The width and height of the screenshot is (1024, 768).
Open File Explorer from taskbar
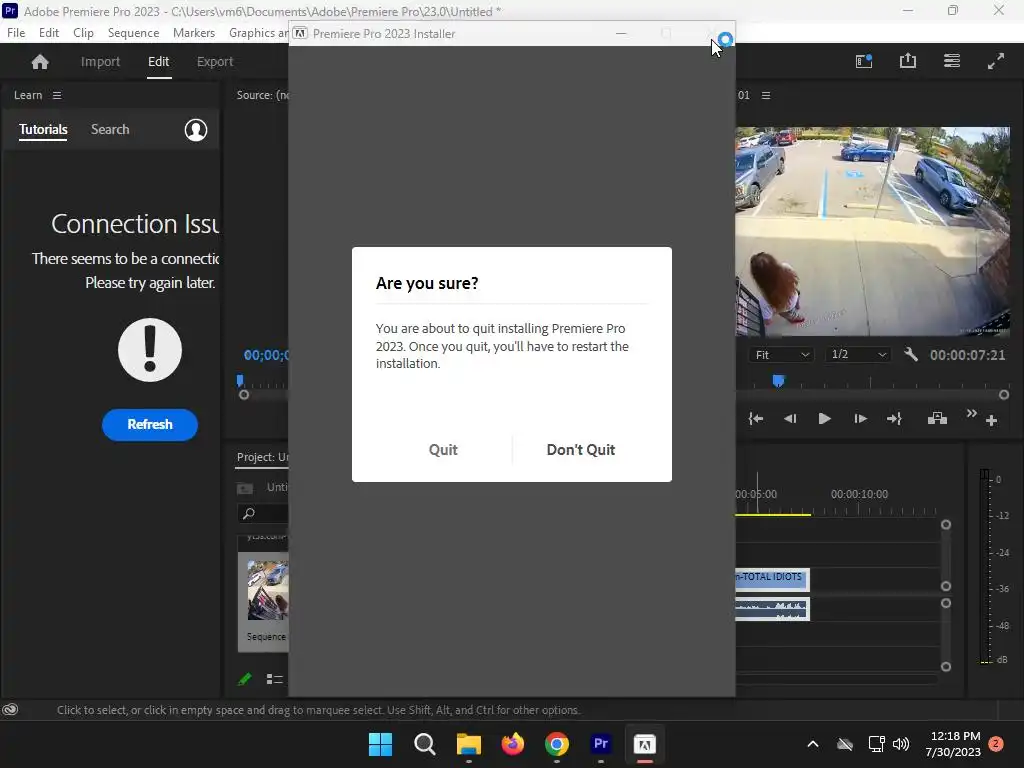[468, 744]
